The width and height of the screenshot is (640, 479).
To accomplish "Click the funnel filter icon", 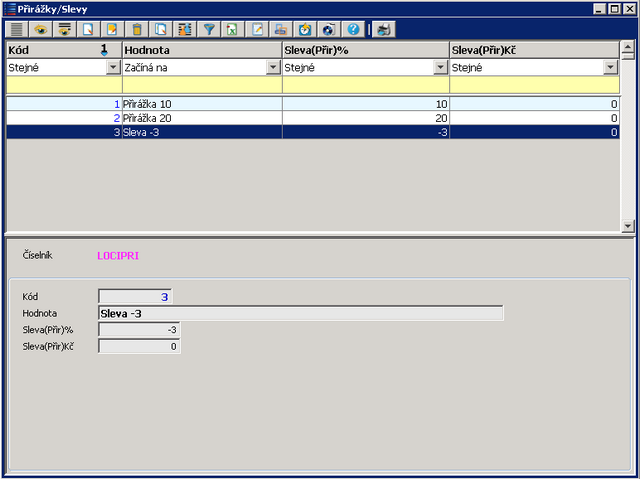I will (209, 29).
